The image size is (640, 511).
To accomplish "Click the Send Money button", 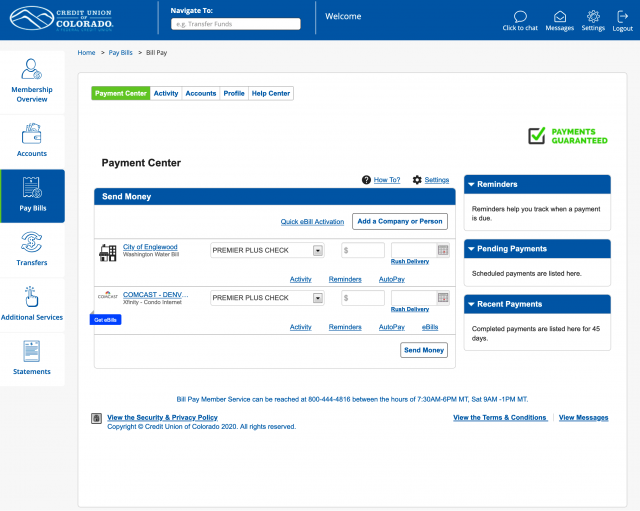I will point(424,350).
